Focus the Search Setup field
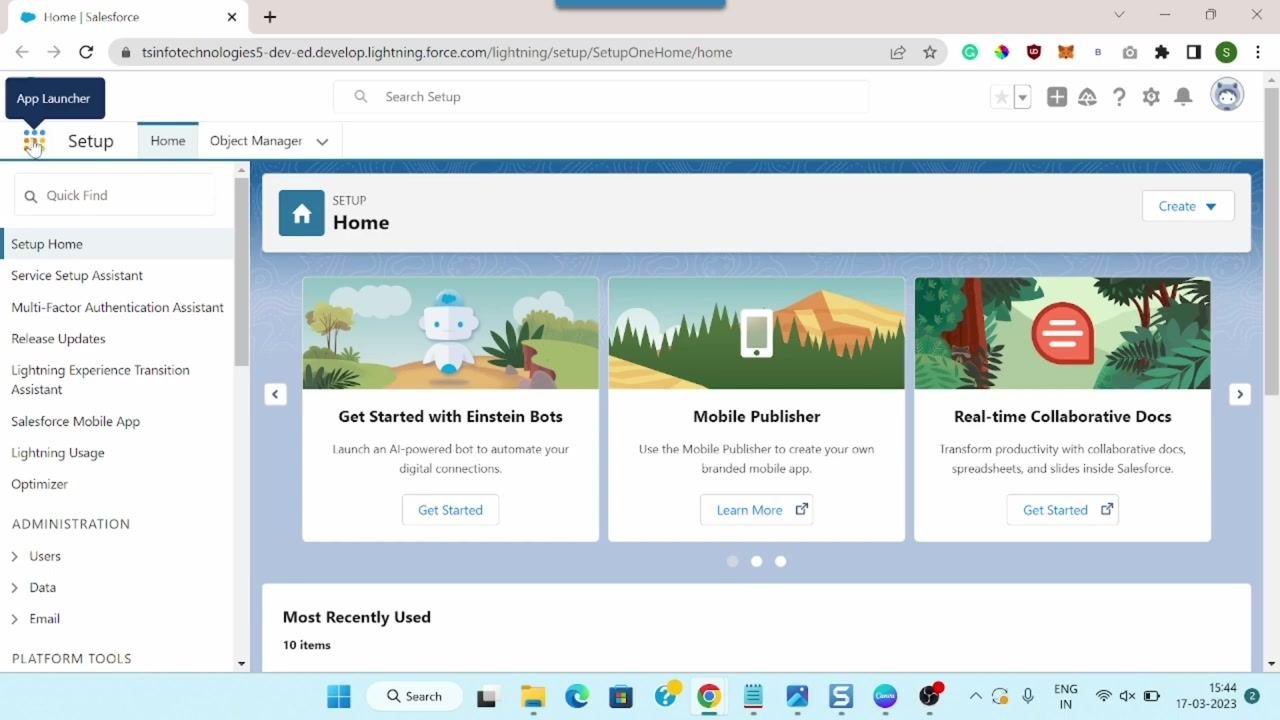This screenshot has height=720, width=1280. (601, 97)
